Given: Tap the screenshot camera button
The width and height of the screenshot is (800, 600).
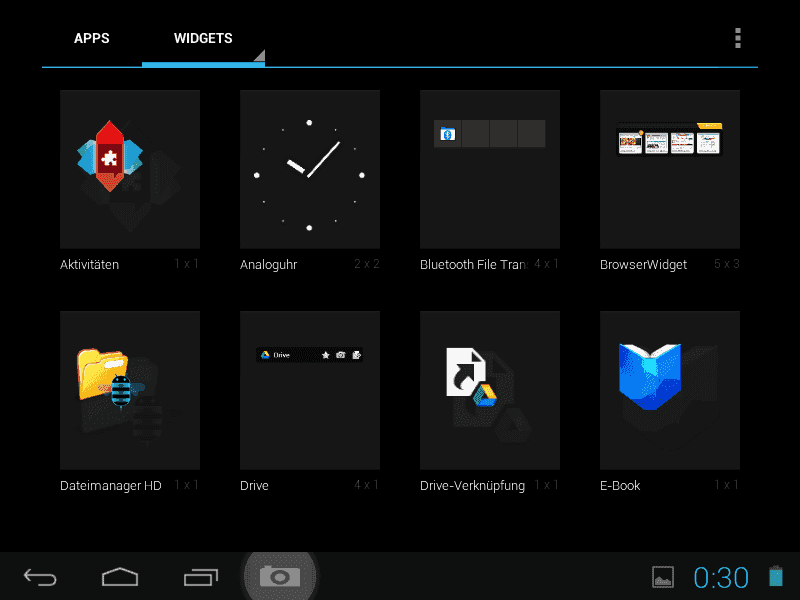Looking at the screenshot, I should pyautogui.click(x=280, y=577).
